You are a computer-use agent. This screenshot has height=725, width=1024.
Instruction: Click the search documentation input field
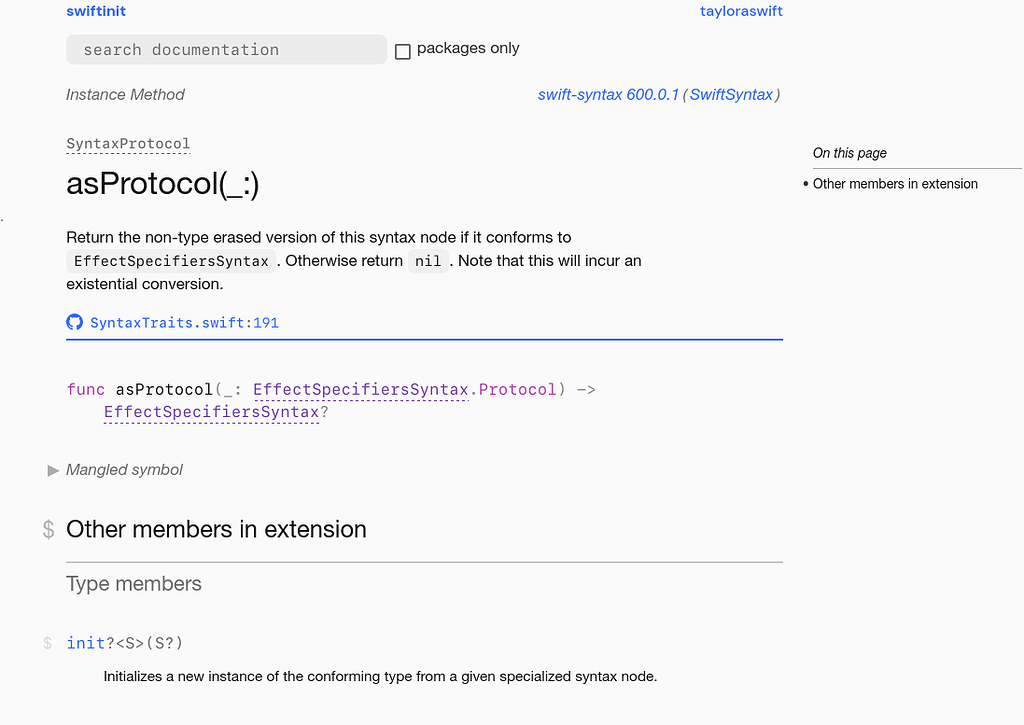point(226,49)
